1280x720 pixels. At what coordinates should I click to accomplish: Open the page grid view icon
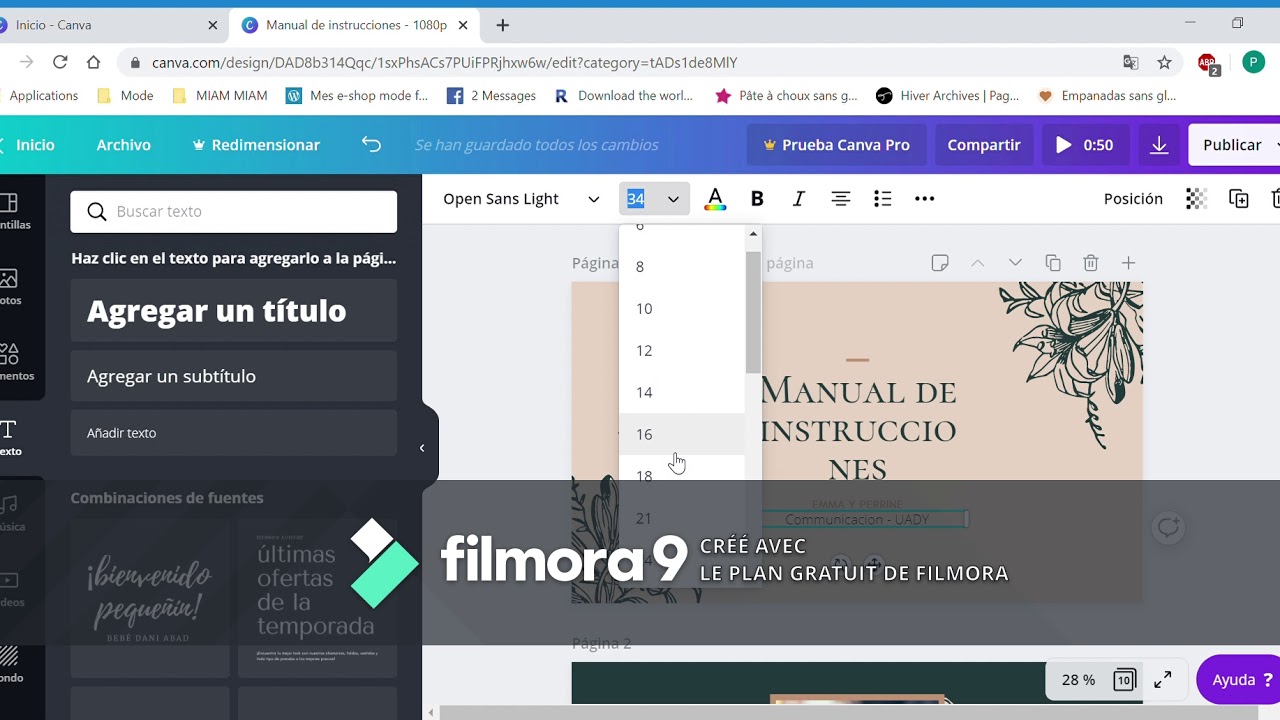pos(1124,680)
